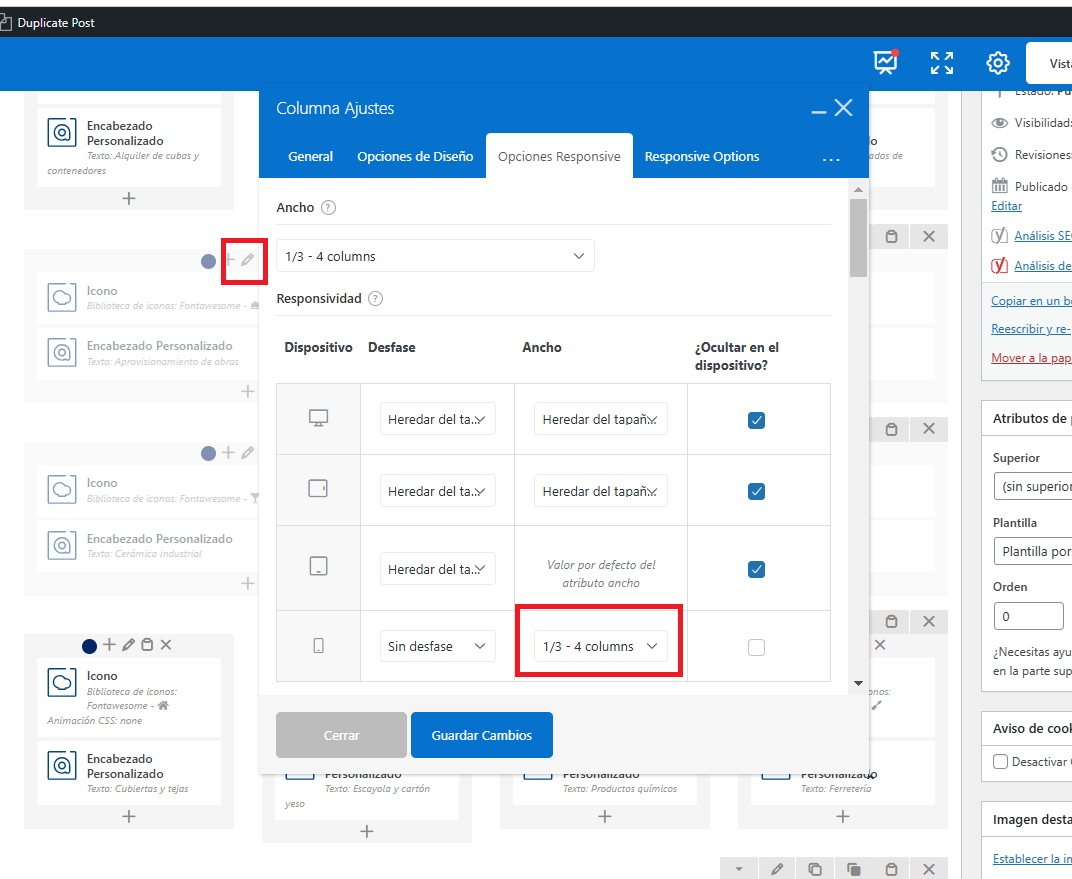Viewport: 1072px width, 879px height.
Task: Click the Establecer la imagen link
Action: pyautogui.click(x=1032, y=858)
